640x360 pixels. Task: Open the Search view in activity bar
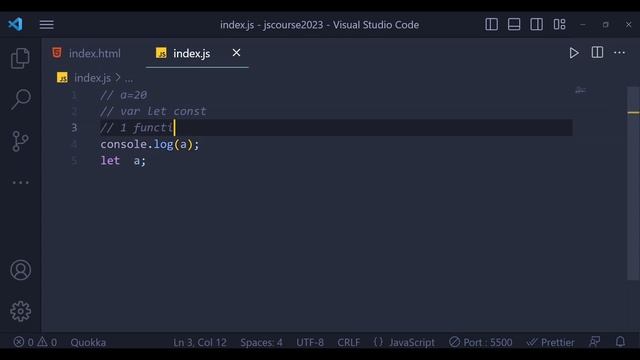click(x=20, y=99)
